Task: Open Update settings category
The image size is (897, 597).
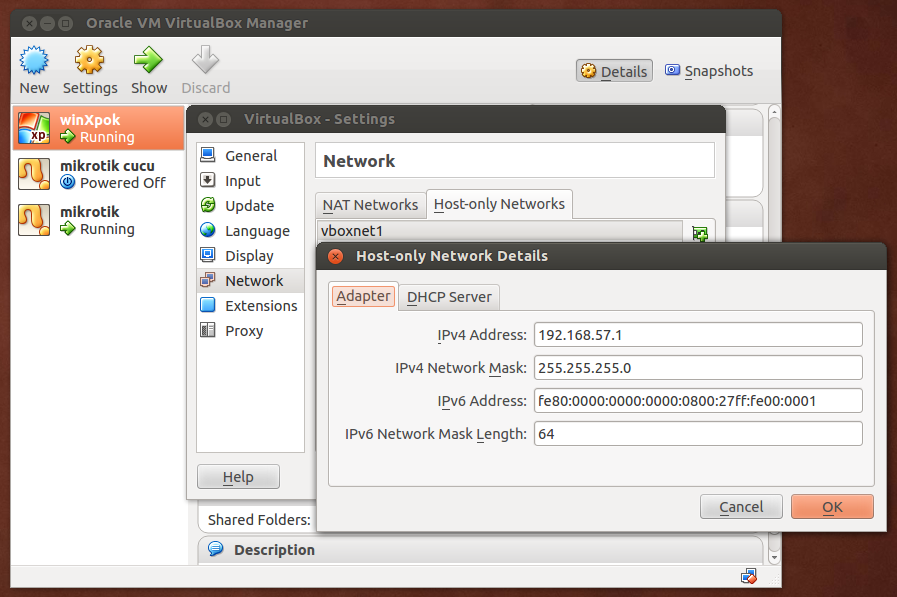Action: [x=251, y=205]
